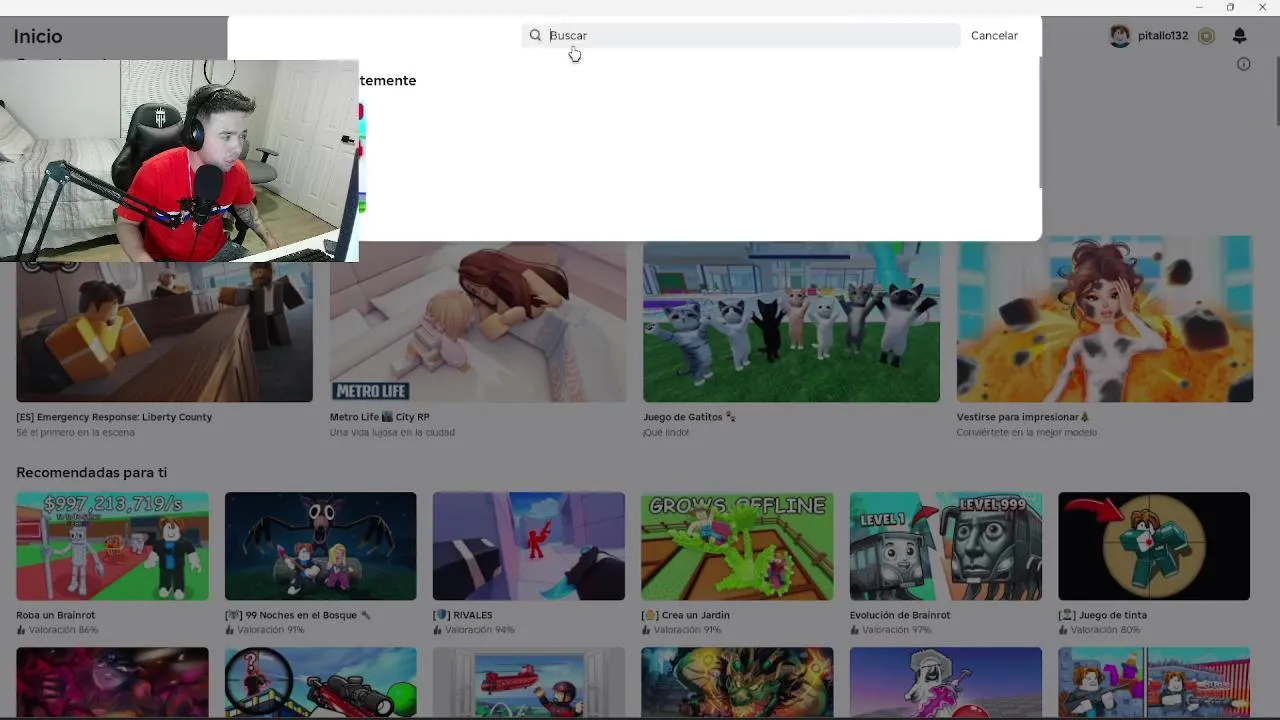This screenshot has width=1280, height=720.
Task: Open the notifications bell
Action: (1239, 36)
